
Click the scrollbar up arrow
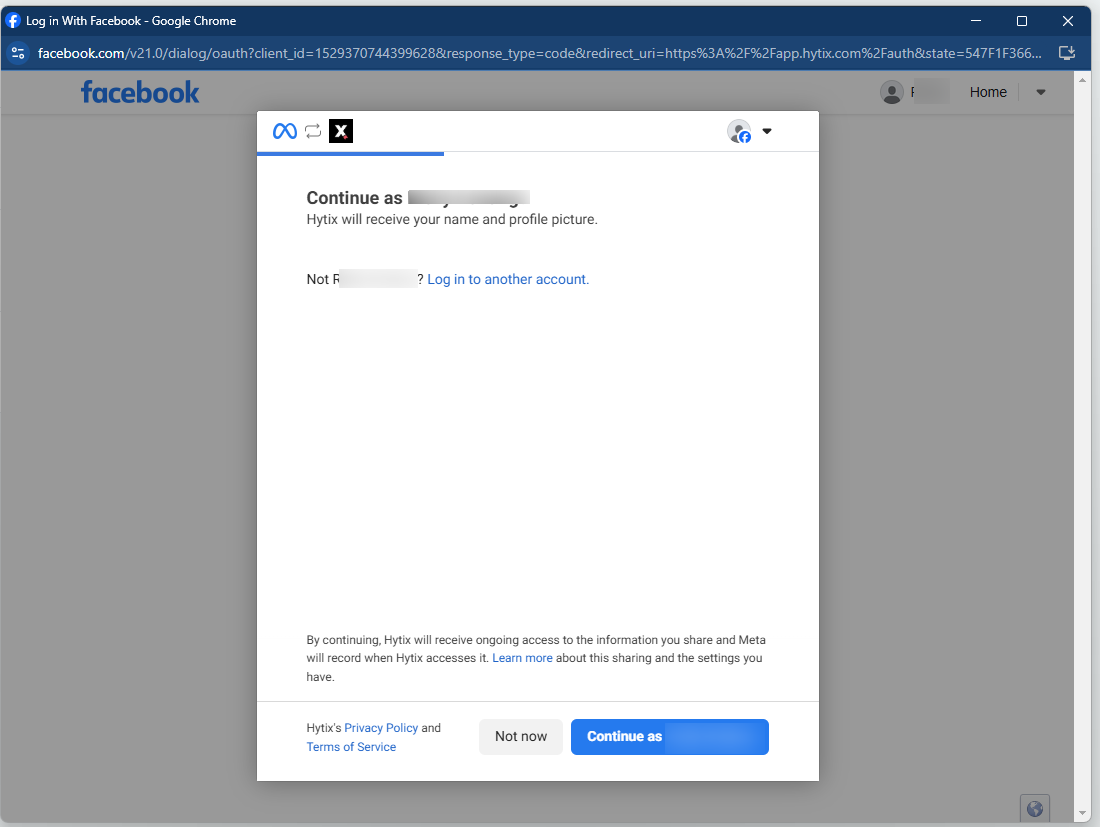click(x=1082, y=80)
